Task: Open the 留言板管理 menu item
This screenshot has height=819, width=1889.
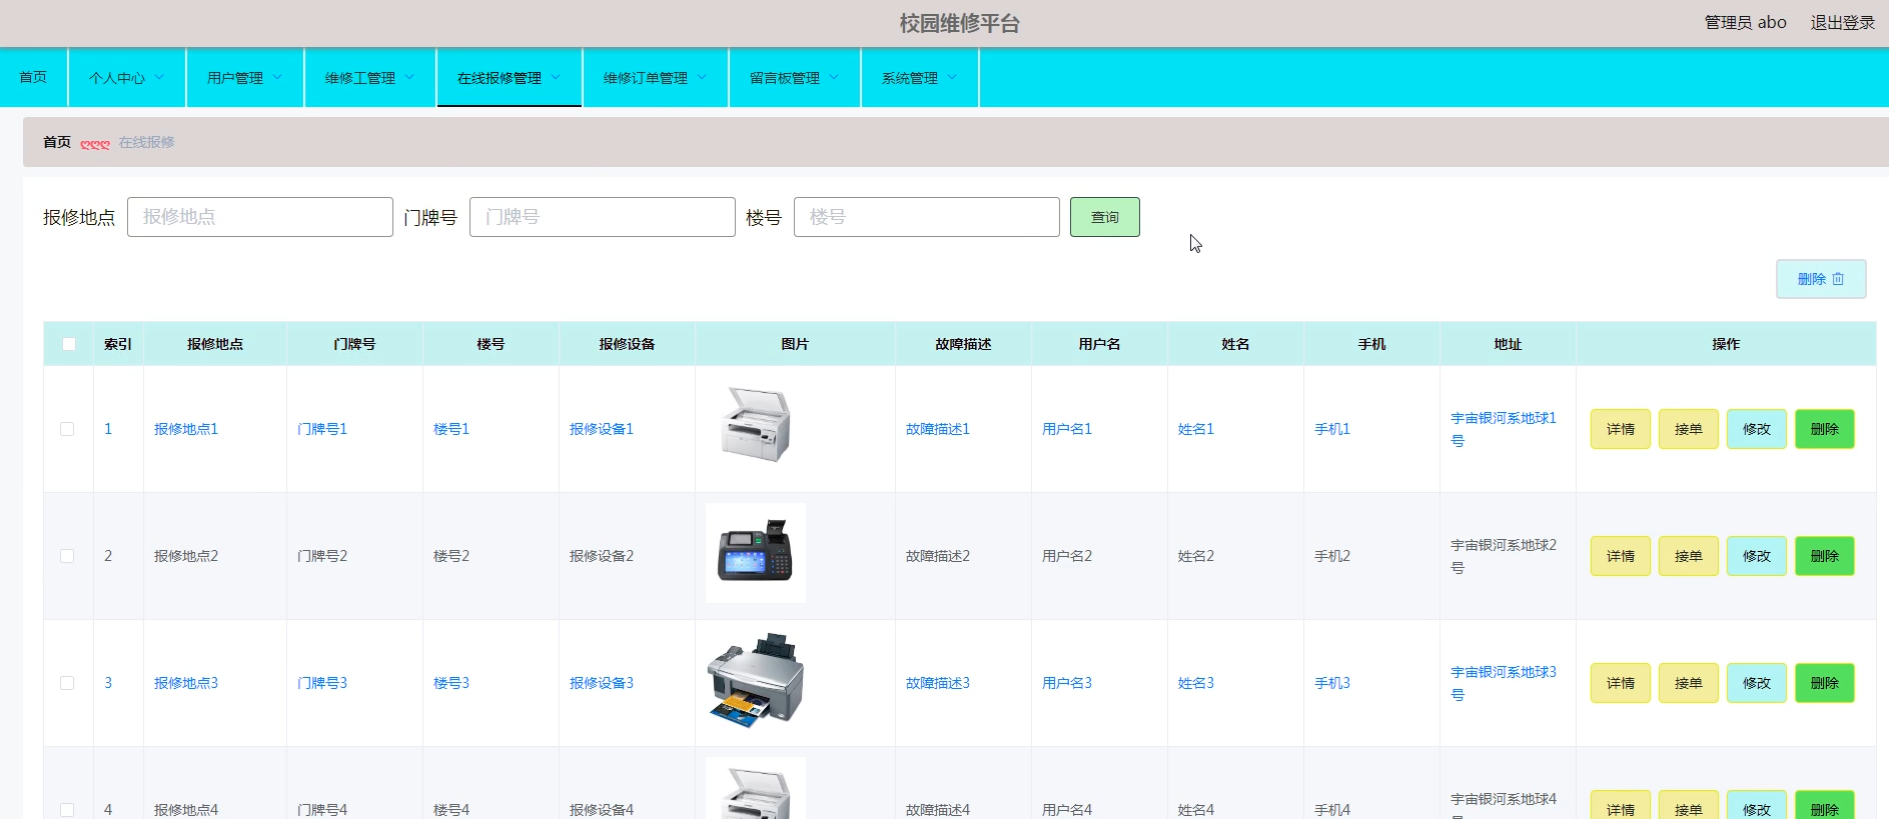Action: point(793,77)
